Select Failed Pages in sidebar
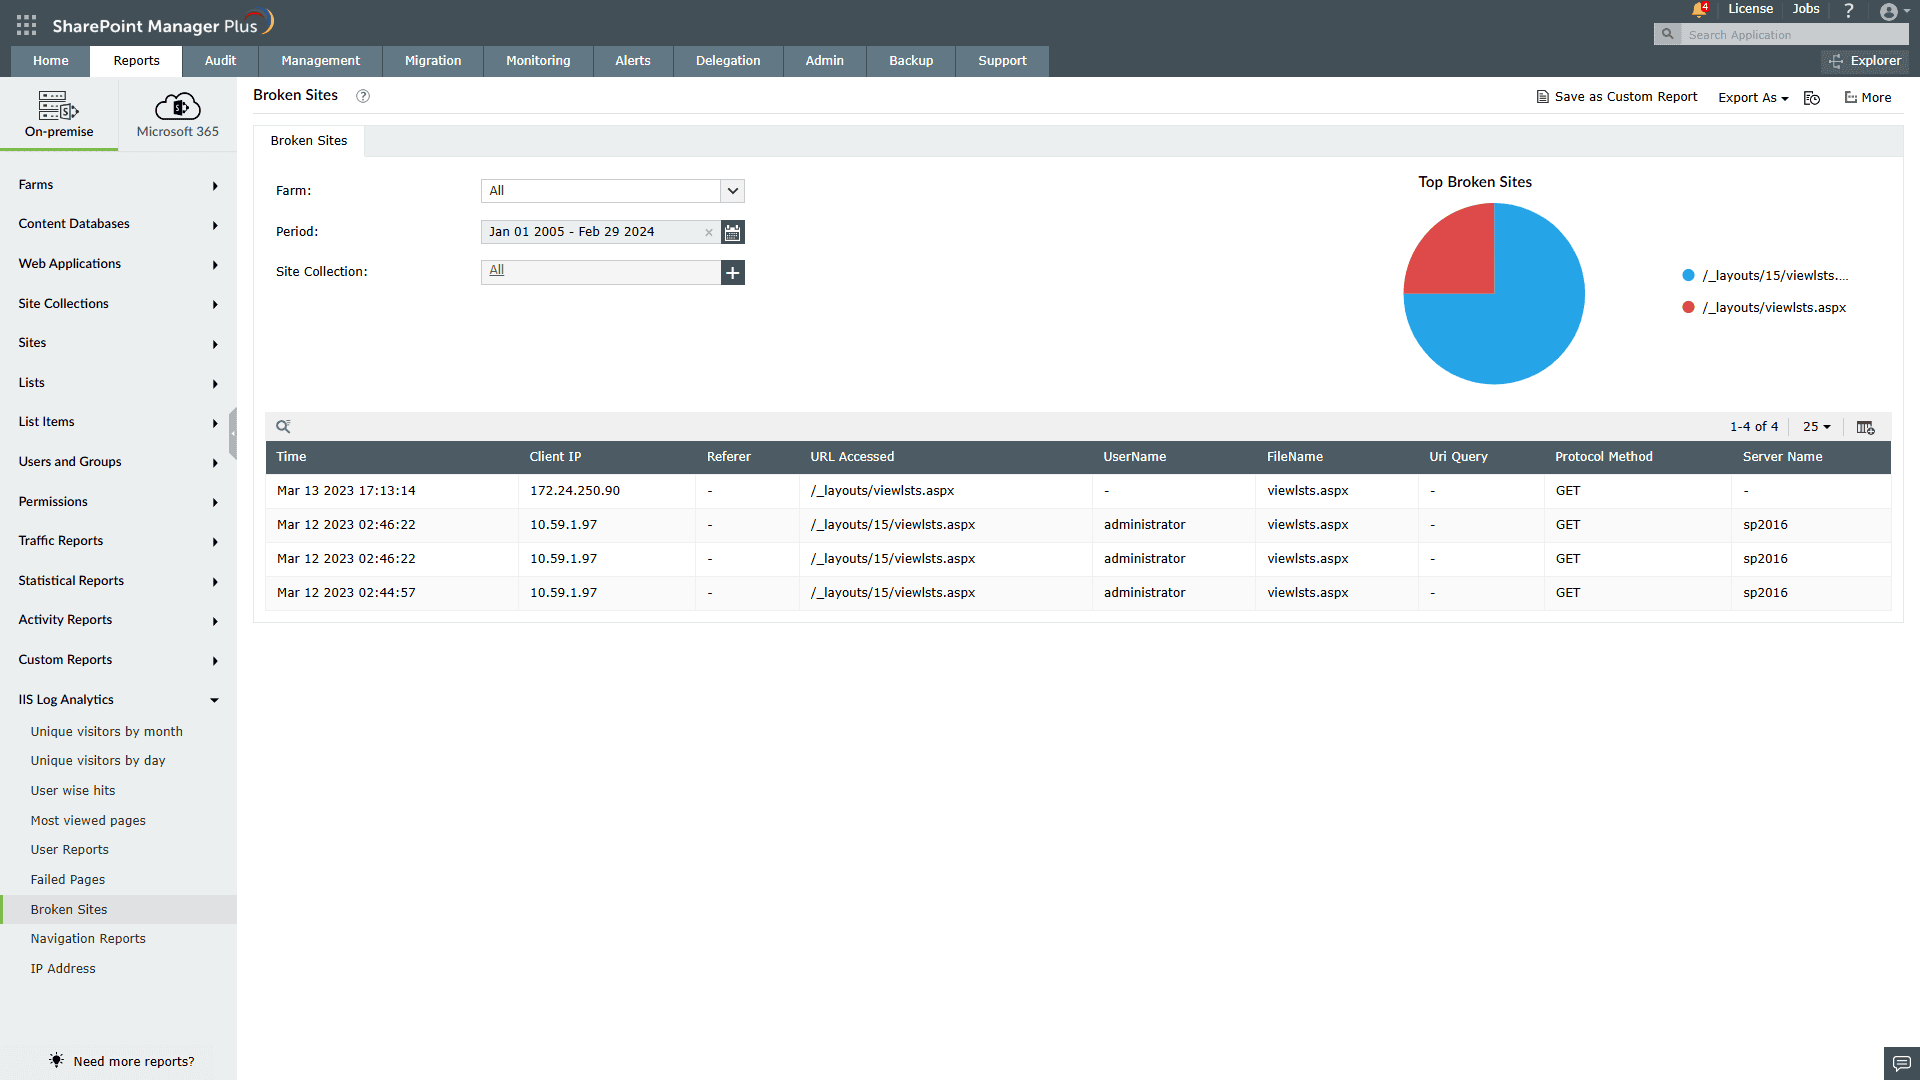The image size is (1920, 1080). point(68,880)
